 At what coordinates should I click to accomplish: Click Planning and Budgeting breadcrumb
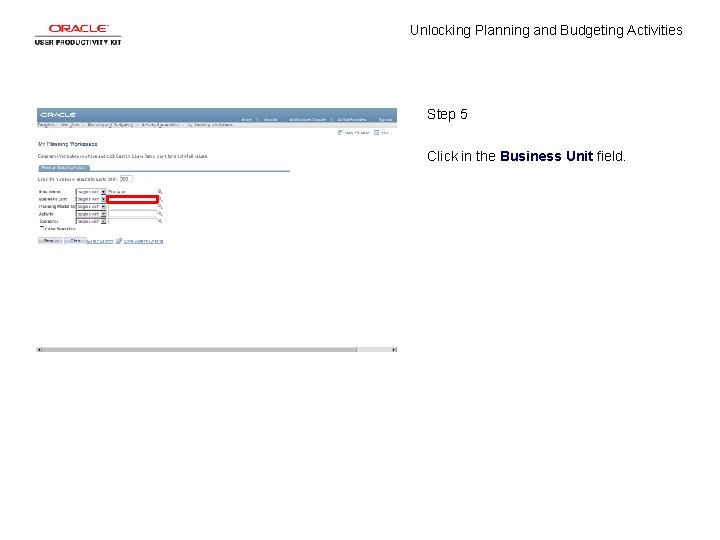click(110, 125)
